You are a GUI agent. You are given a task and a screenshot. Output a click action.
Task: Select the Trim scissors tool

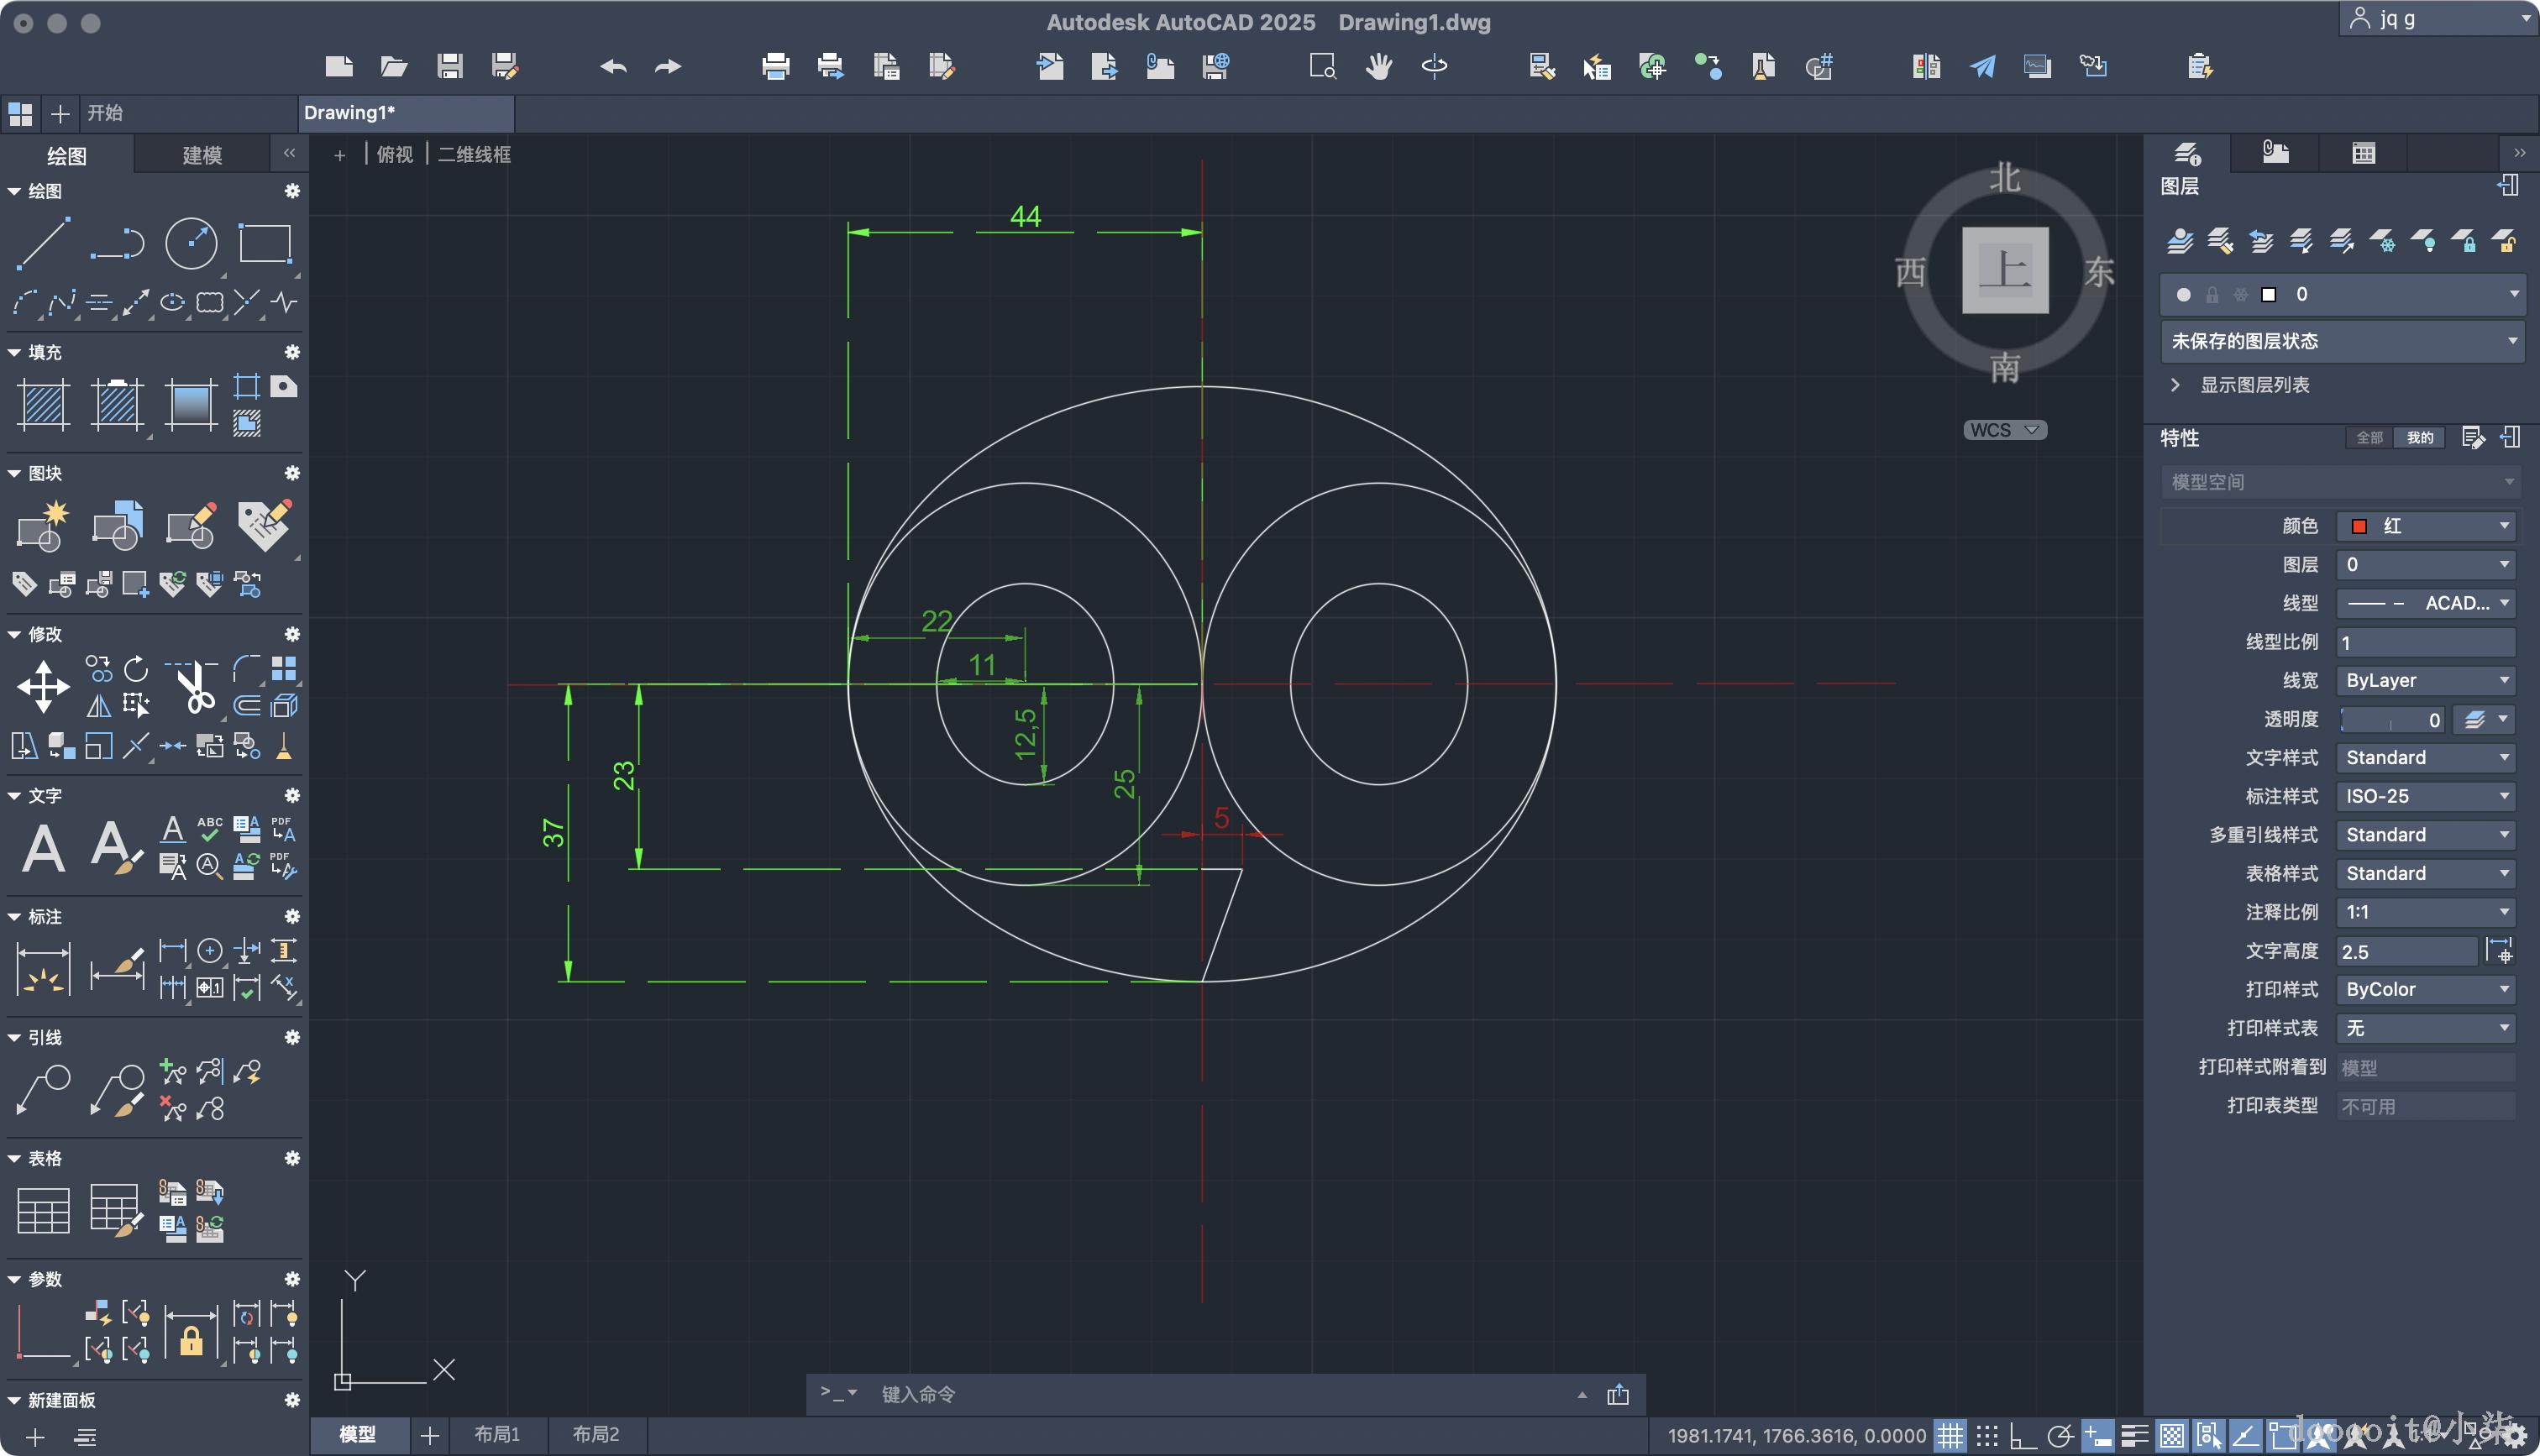(194, 687)
